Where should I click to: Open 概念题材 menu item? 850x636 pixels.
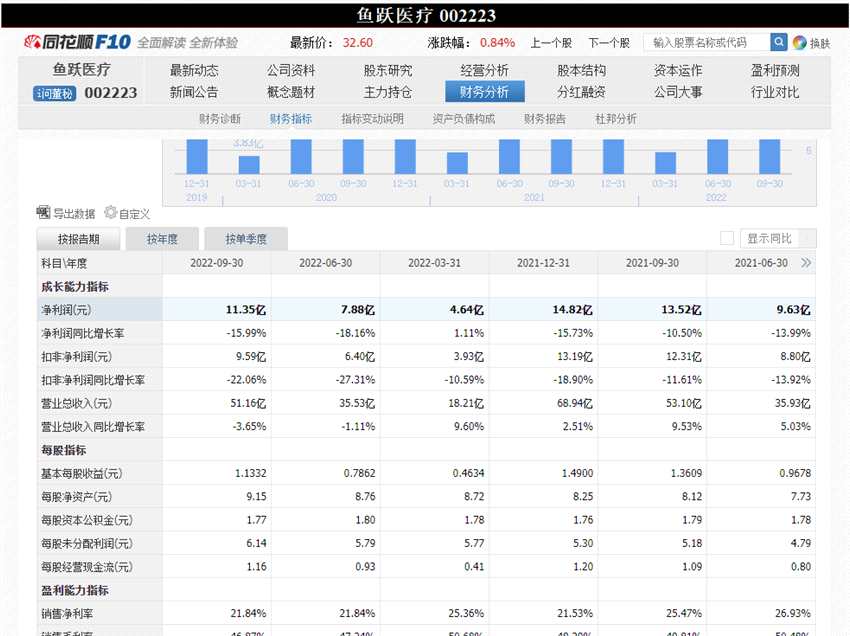coord(291,92)
